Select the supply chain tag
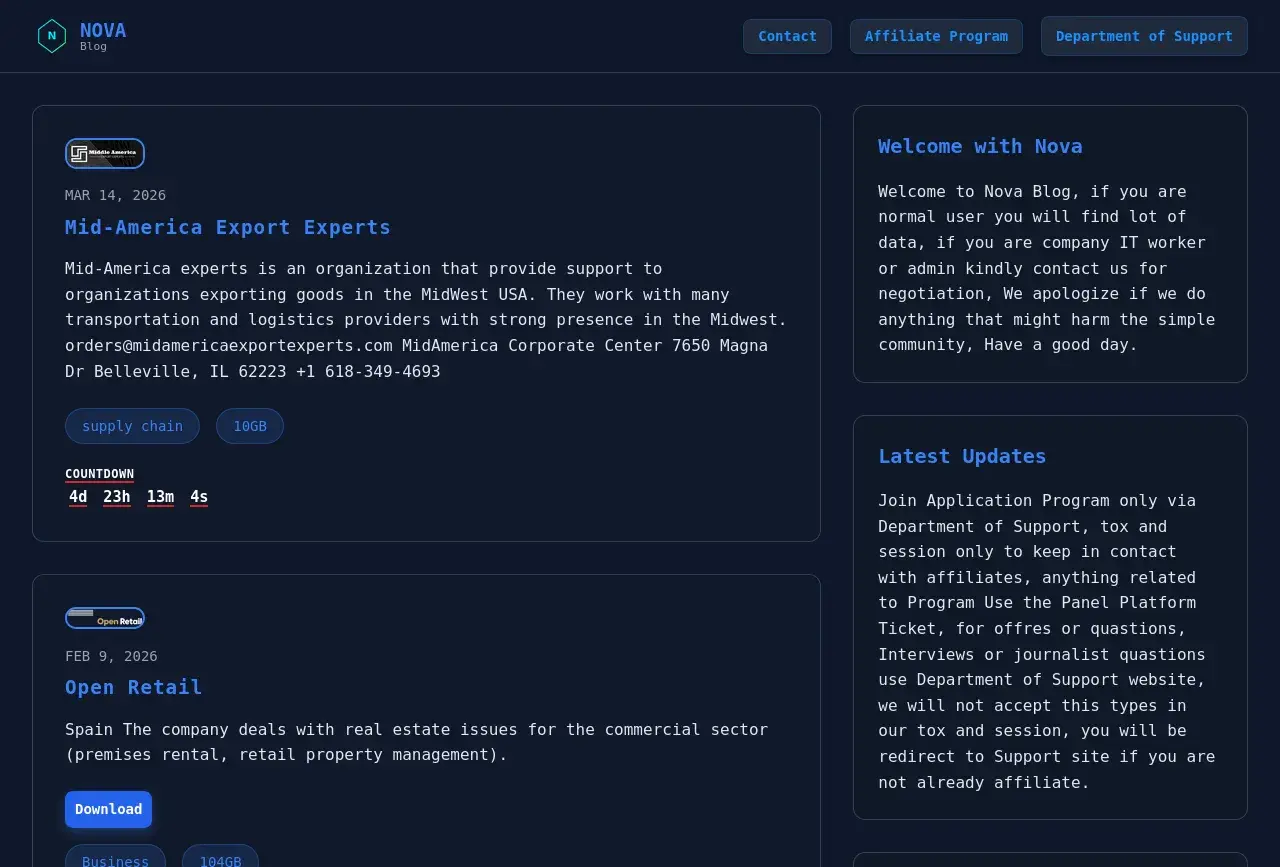The image size is (1280, 867). click(132, 426)
